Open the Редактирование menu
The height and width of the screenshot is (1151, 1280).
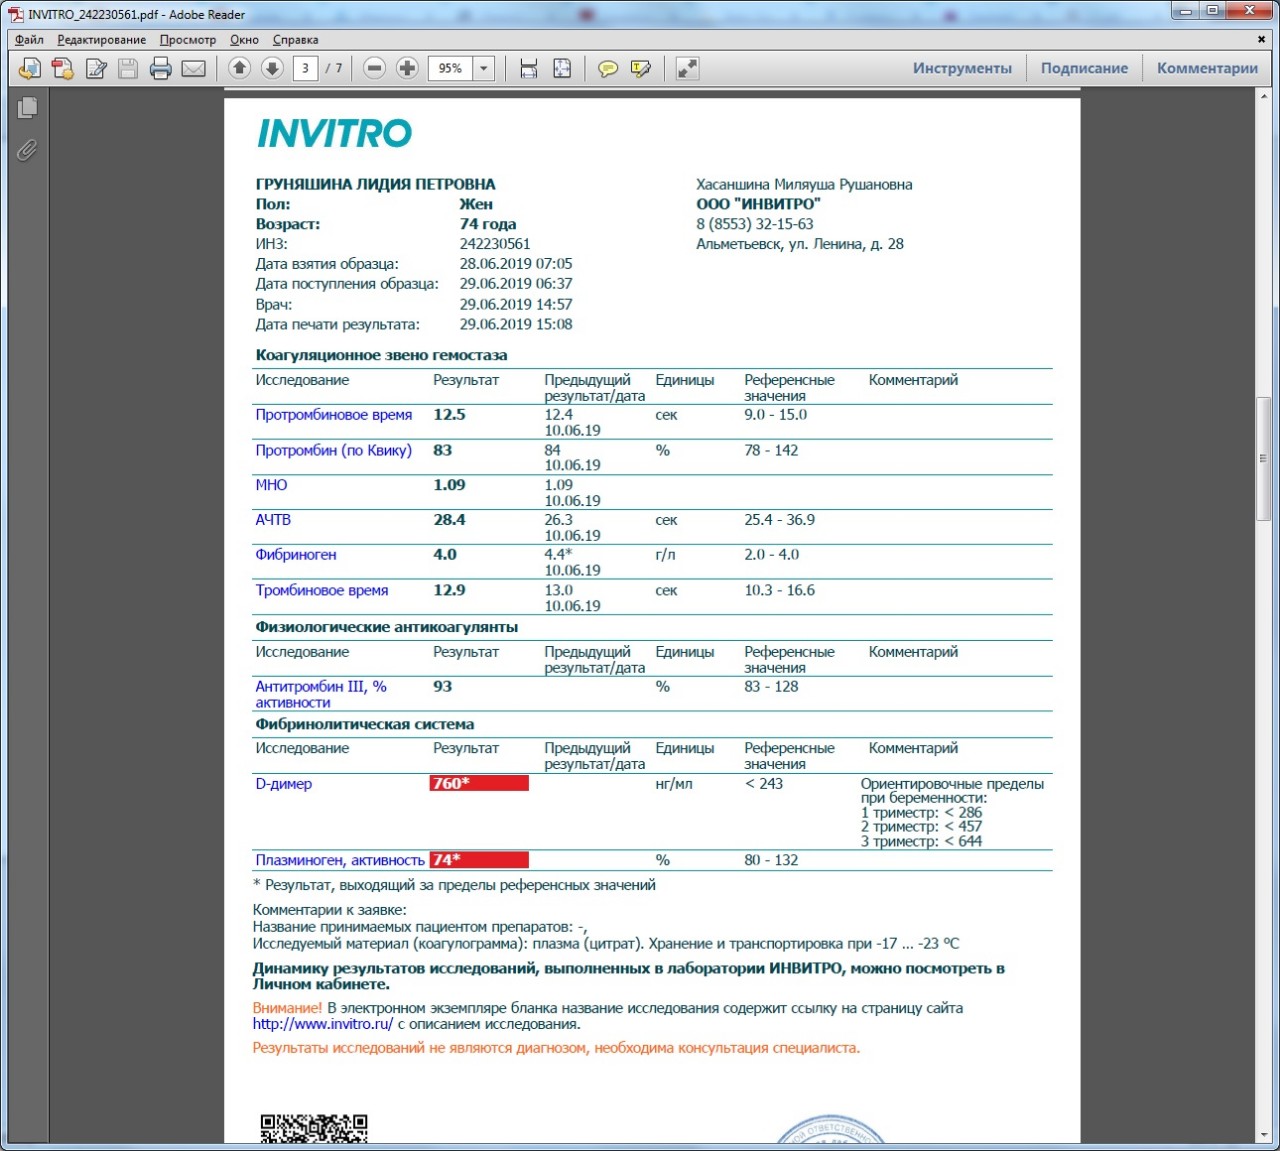101,40
